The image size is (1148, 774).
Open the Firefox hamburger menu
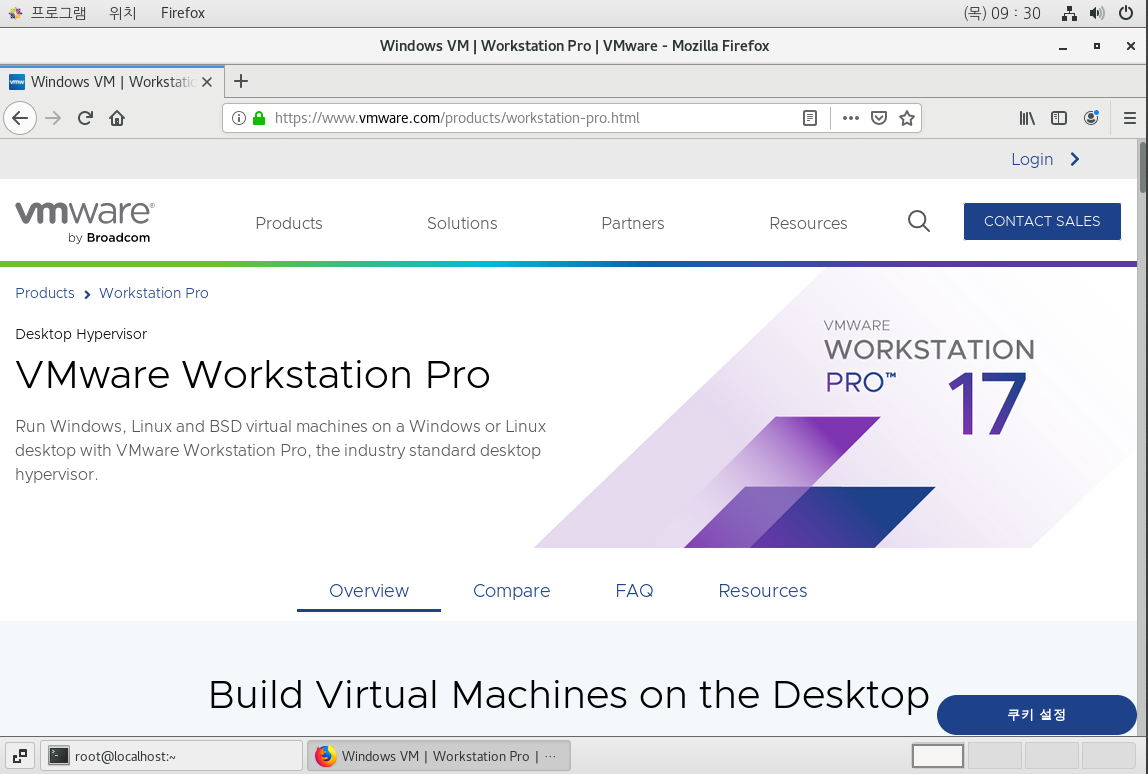pos(1130,118)
